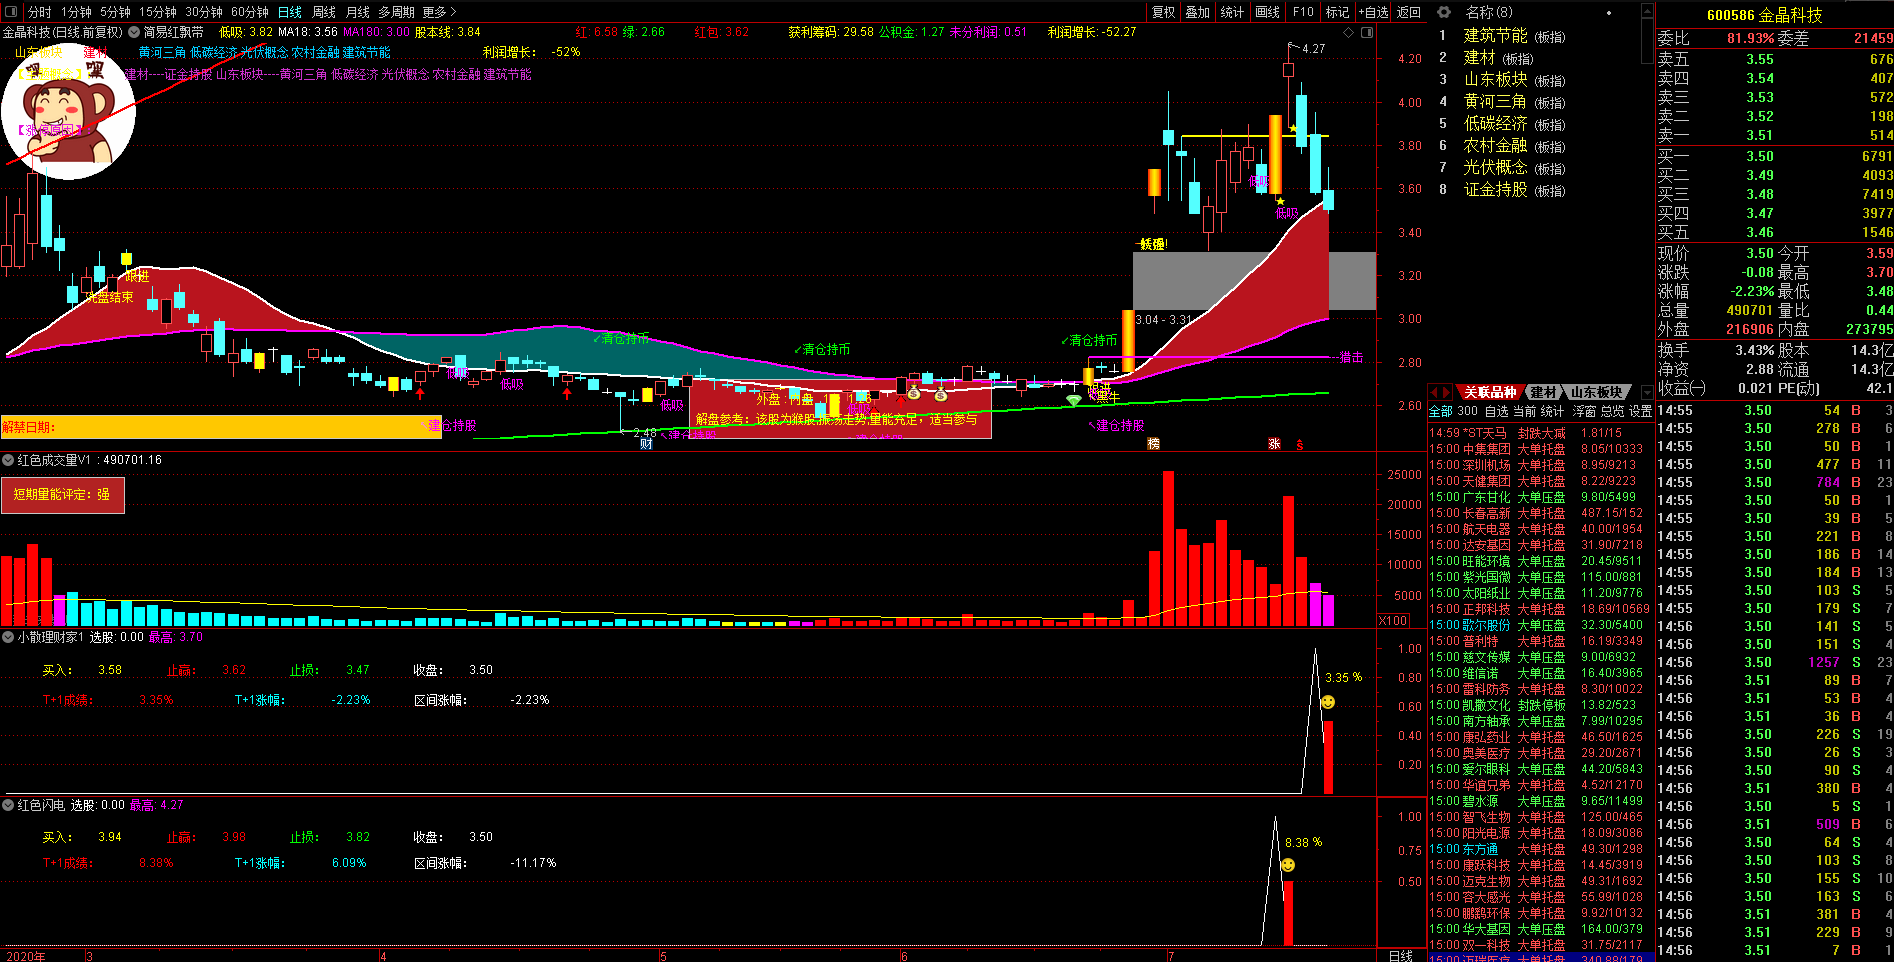Click the X100 volume scale label

1393,621
